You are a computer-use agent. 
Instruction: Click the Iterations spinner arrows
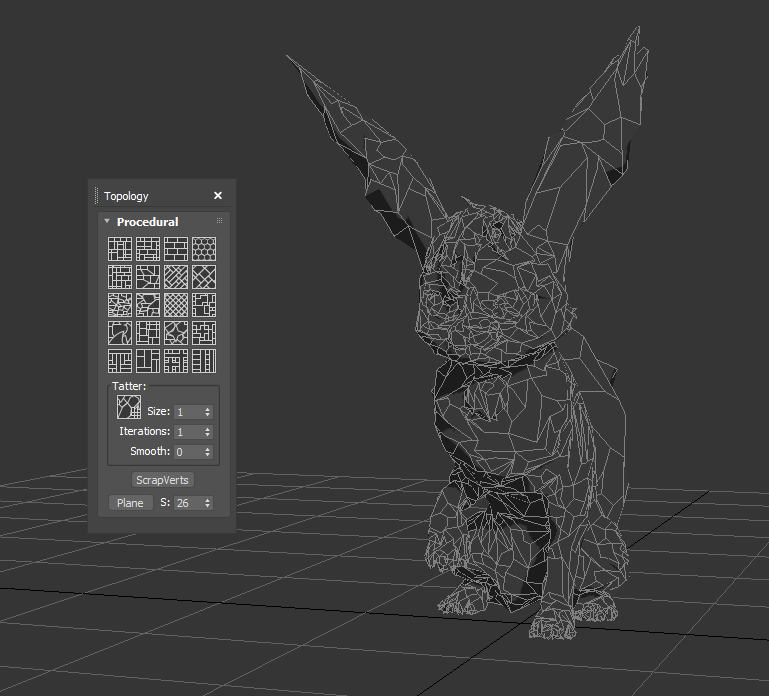point(208,432)
